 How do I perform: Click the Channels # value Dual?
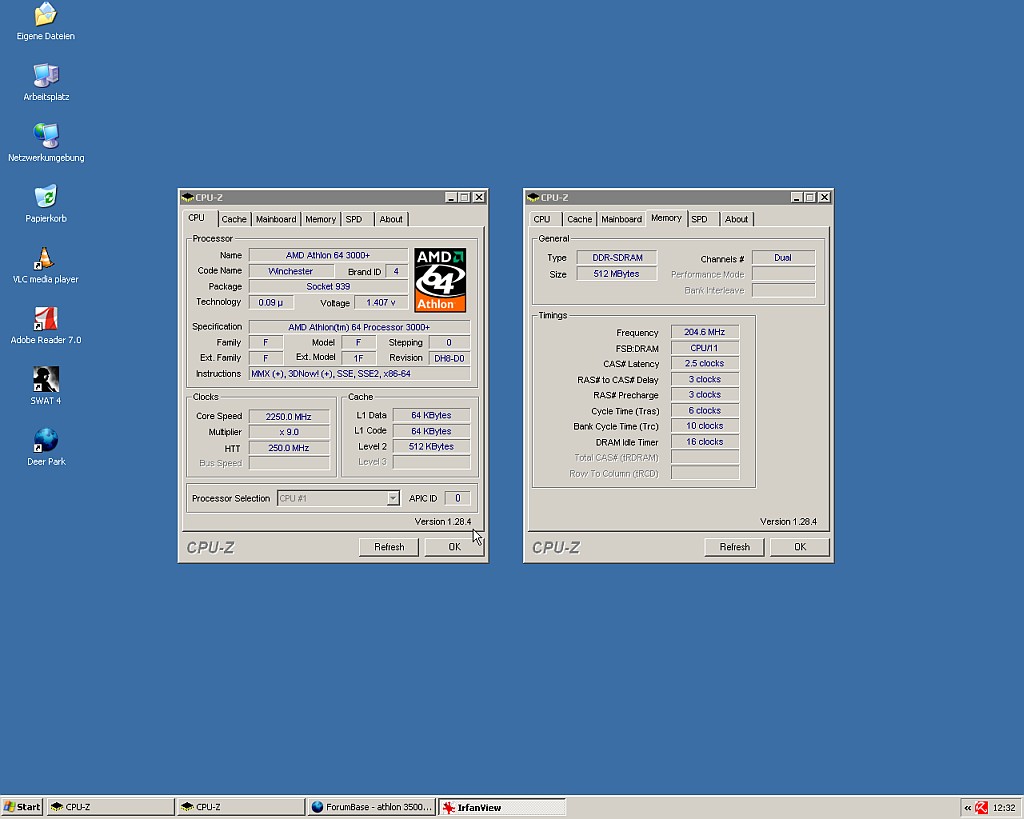(x=783, y=257)
